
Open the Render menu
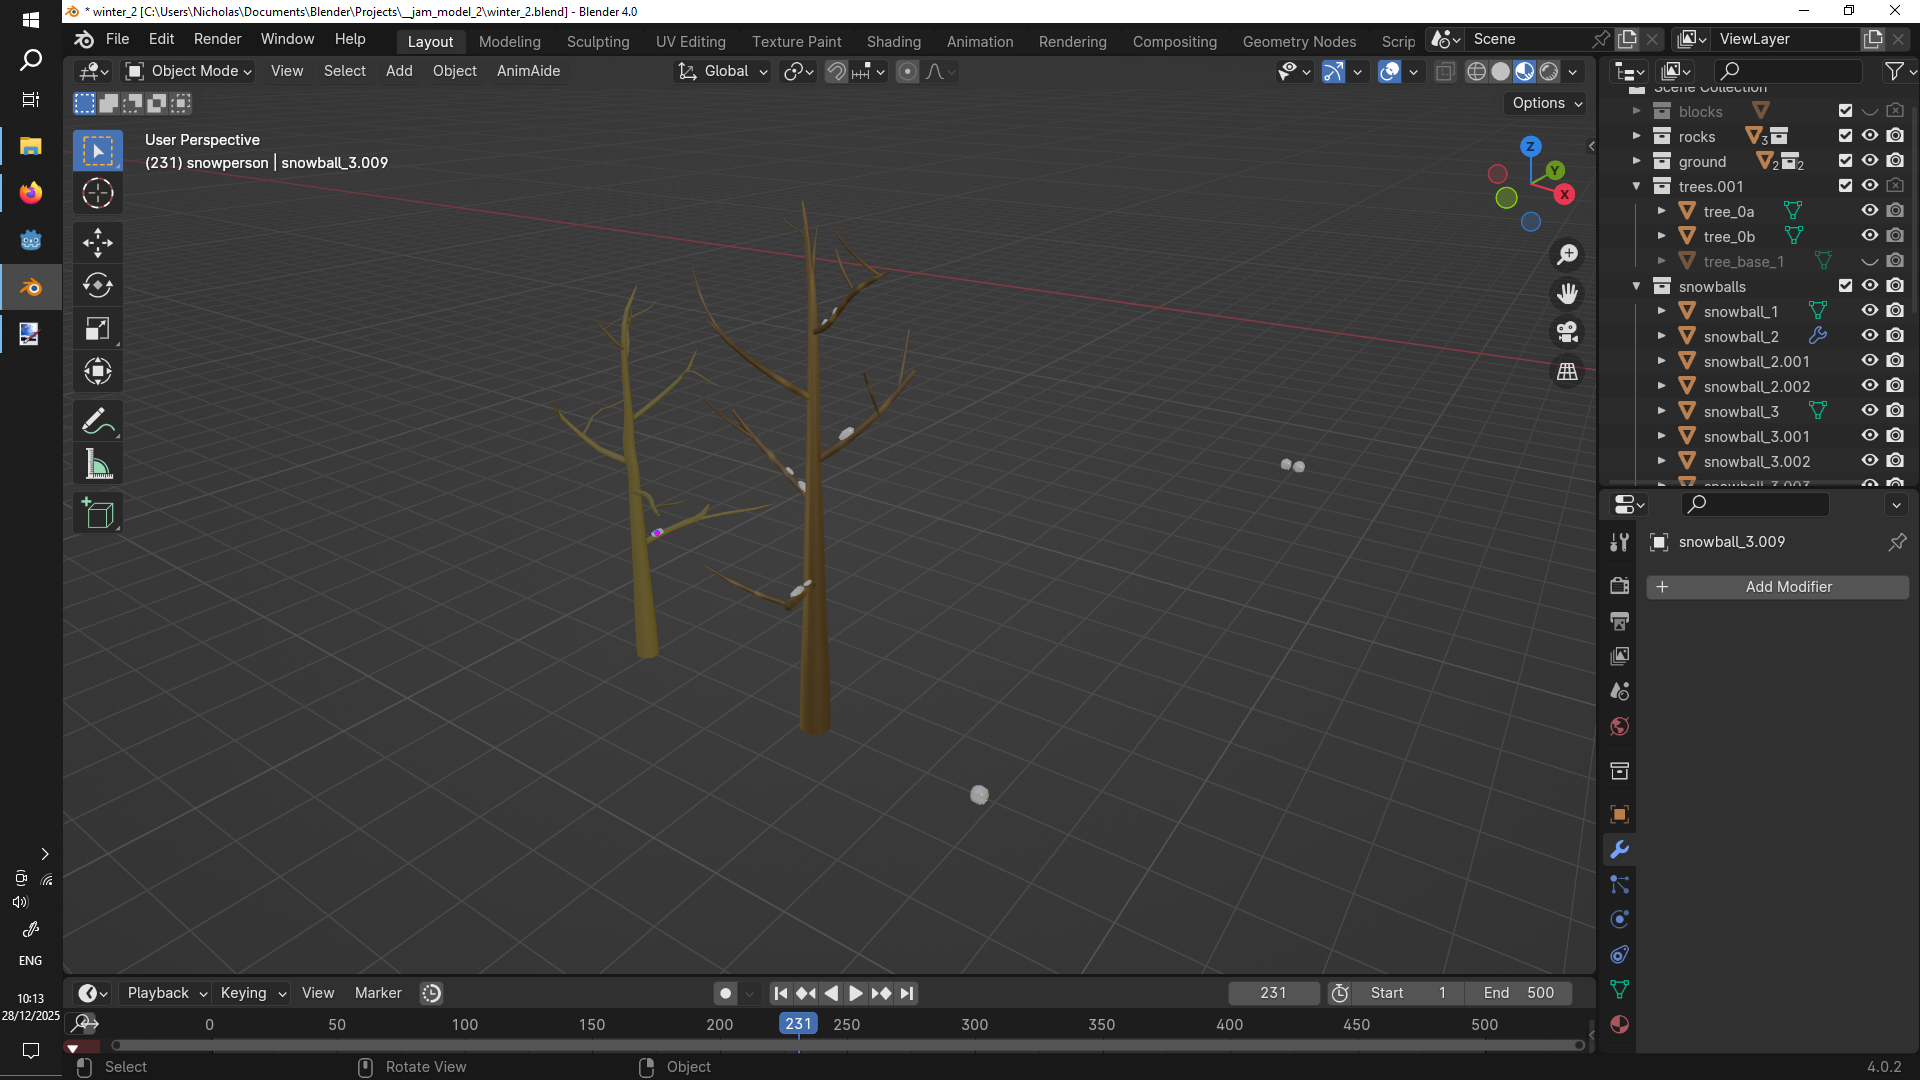click(217, 39)
